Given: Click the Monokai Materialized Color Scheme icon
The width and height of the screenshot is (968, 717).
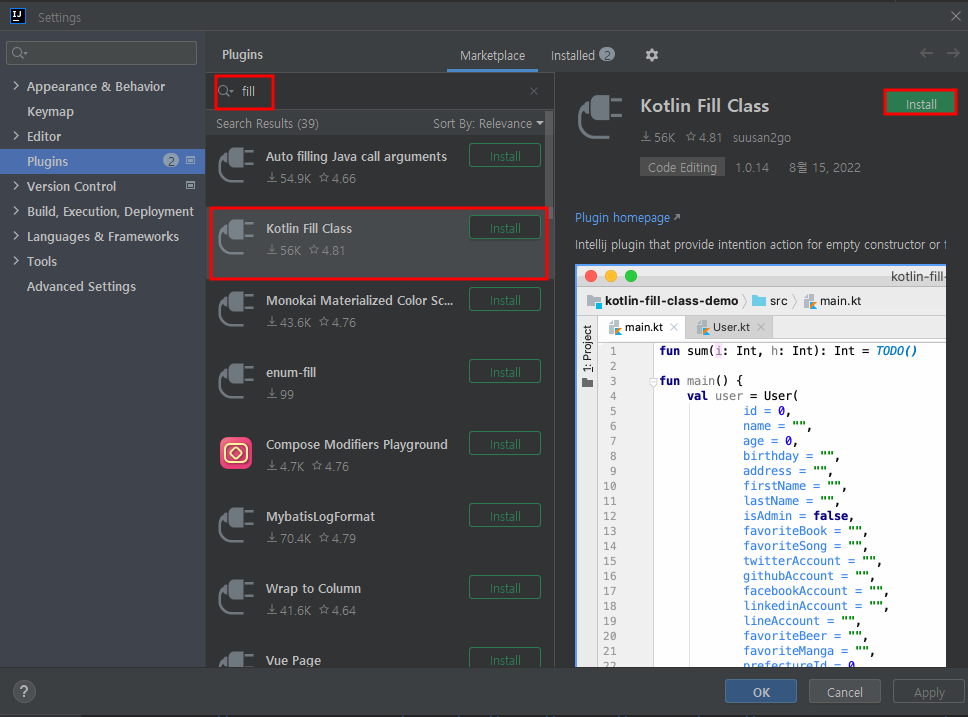Looking at the screenshot, I should tap(236, 309).
